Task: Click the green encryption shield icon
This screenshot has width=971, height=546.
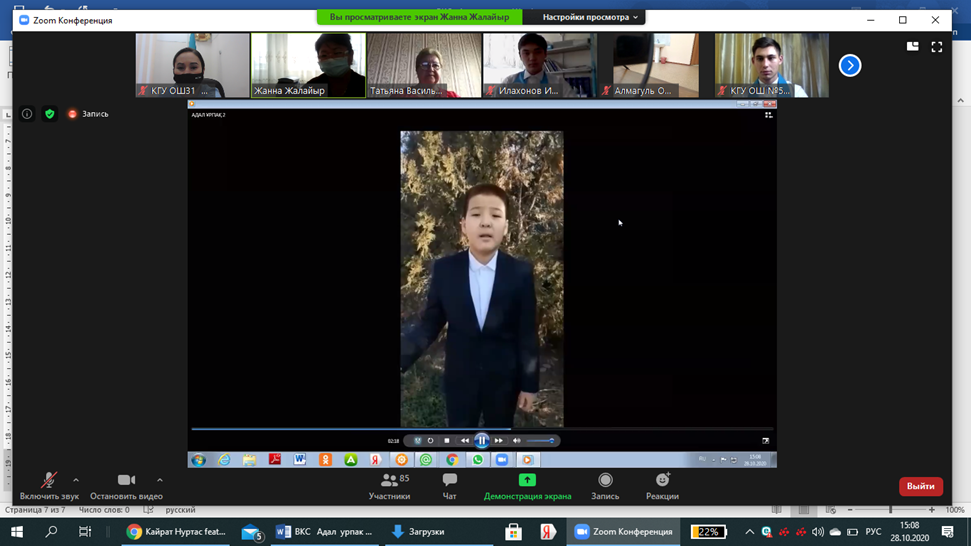Action: 50,114
